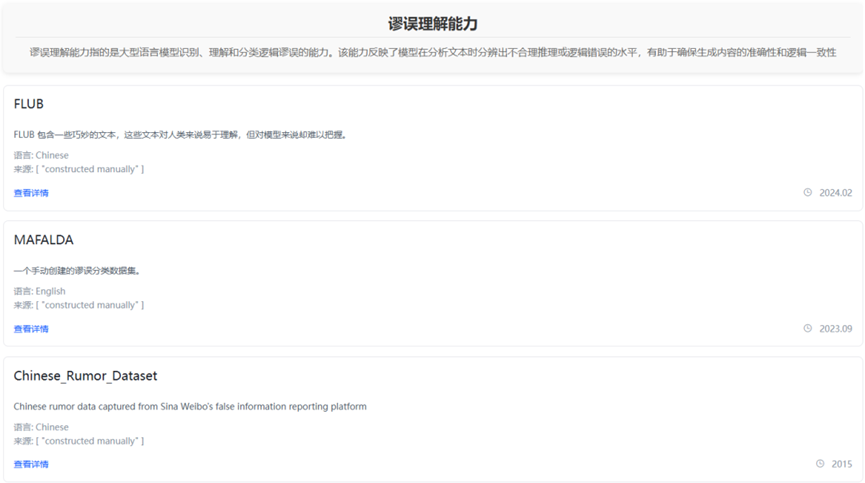Click the MAFALDA description about 谬误分类数据集
This screenshot has width=865, height=483.
coord(77,270)
